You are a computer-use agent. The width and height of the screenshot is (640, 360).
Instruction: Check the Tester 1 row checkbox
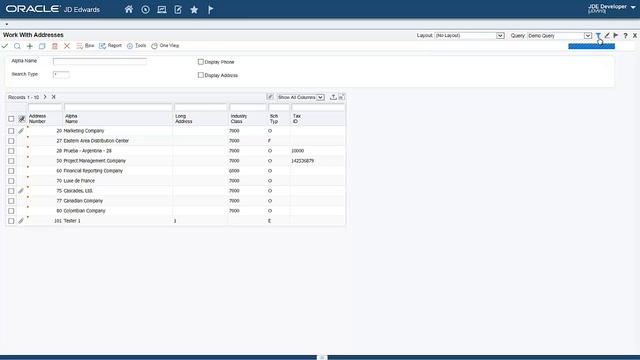click(11, 221)
